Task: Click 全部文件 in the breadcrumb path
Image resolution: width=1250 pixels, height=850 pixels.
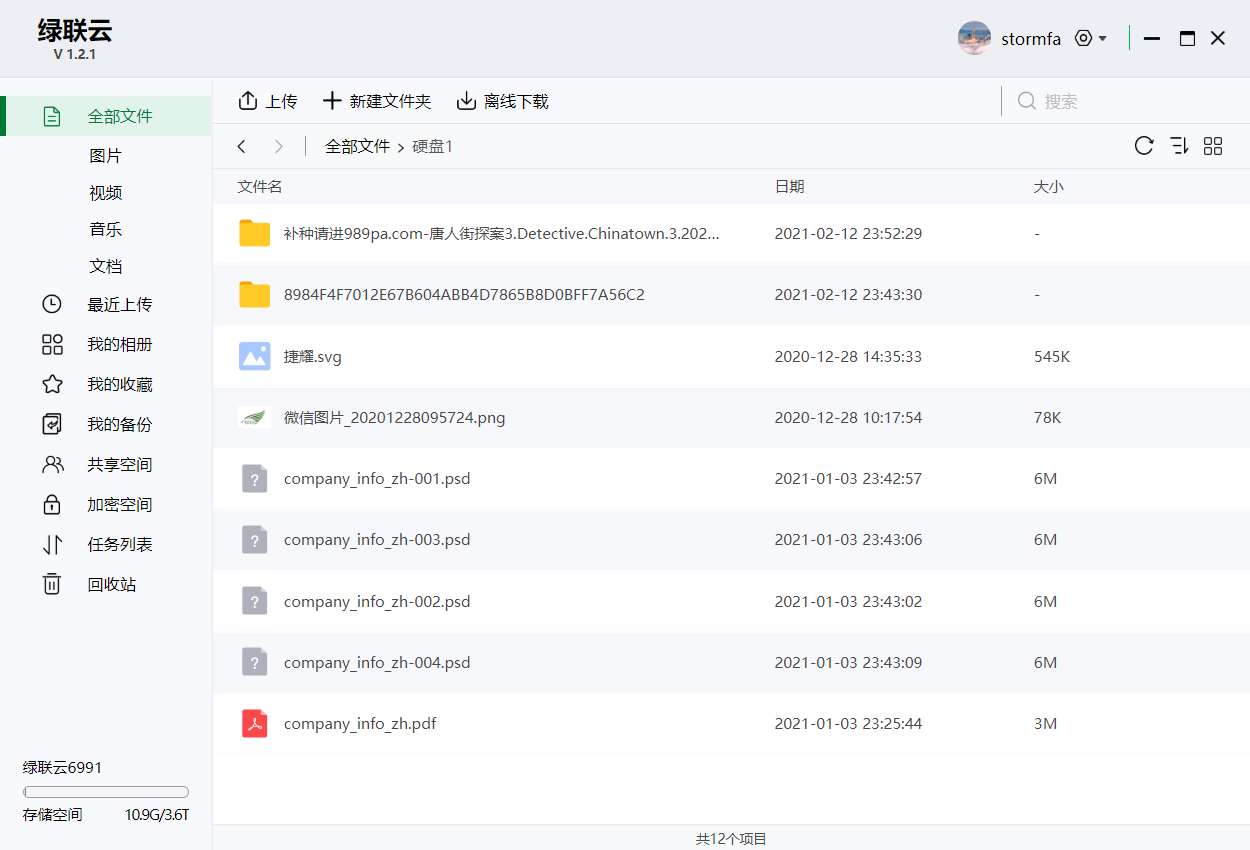Action: (357, 146)
